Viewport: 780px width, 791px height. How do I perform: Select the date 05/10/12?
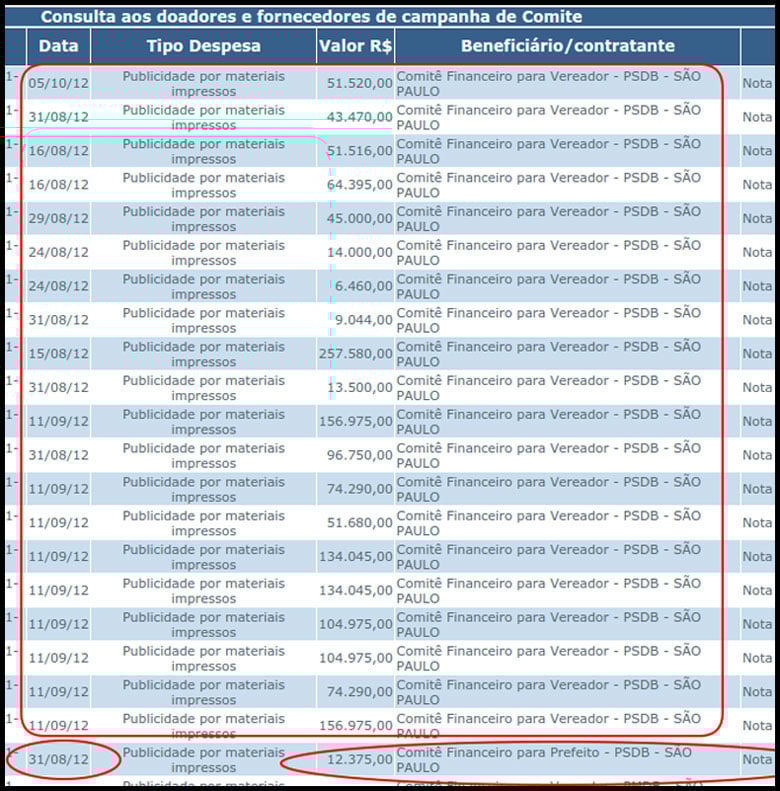coord(59,83)
